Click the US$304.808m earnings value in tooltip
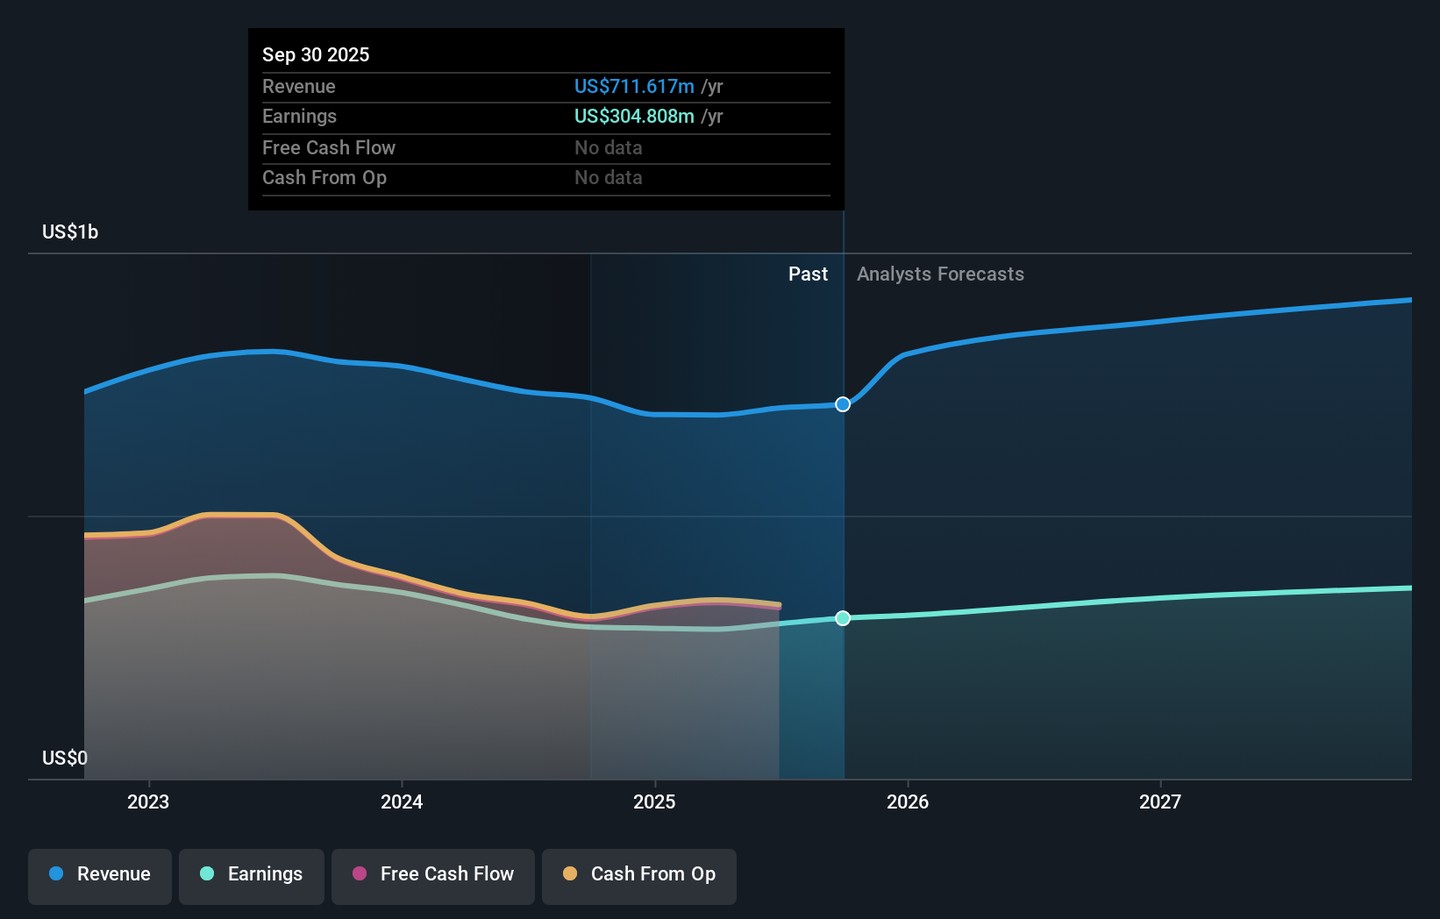Viewport: 1440px width, 919px height. (x=634, y=117)
